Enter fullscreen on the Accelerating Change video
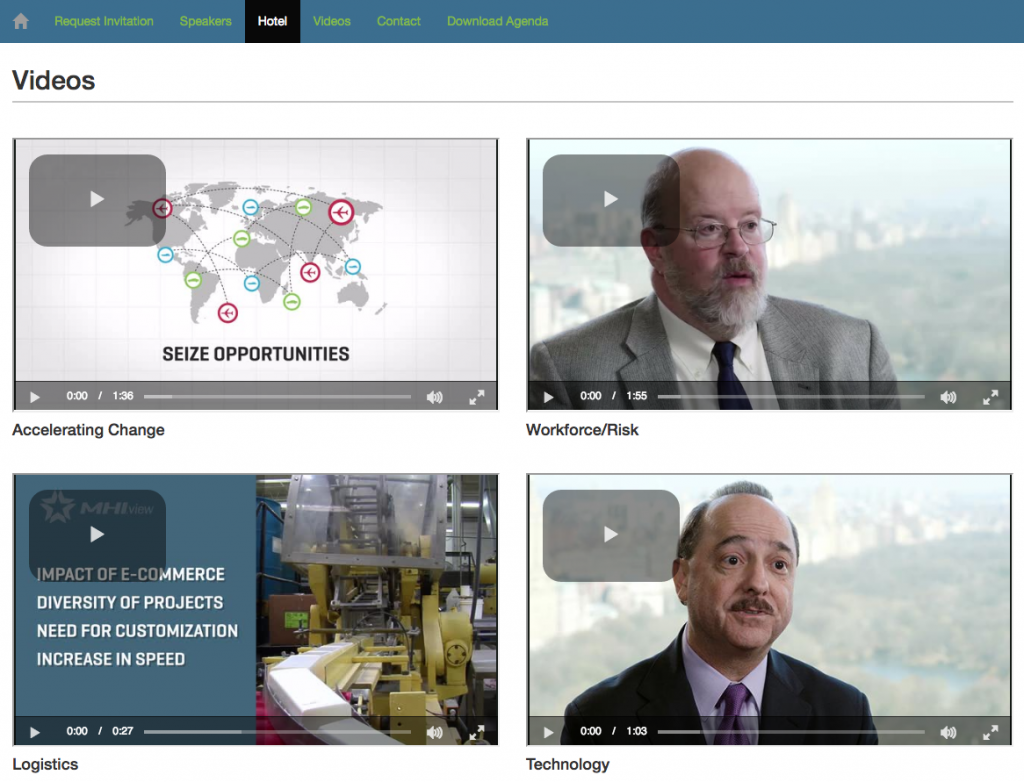1024x782 pixels. (x=478, y=397)
